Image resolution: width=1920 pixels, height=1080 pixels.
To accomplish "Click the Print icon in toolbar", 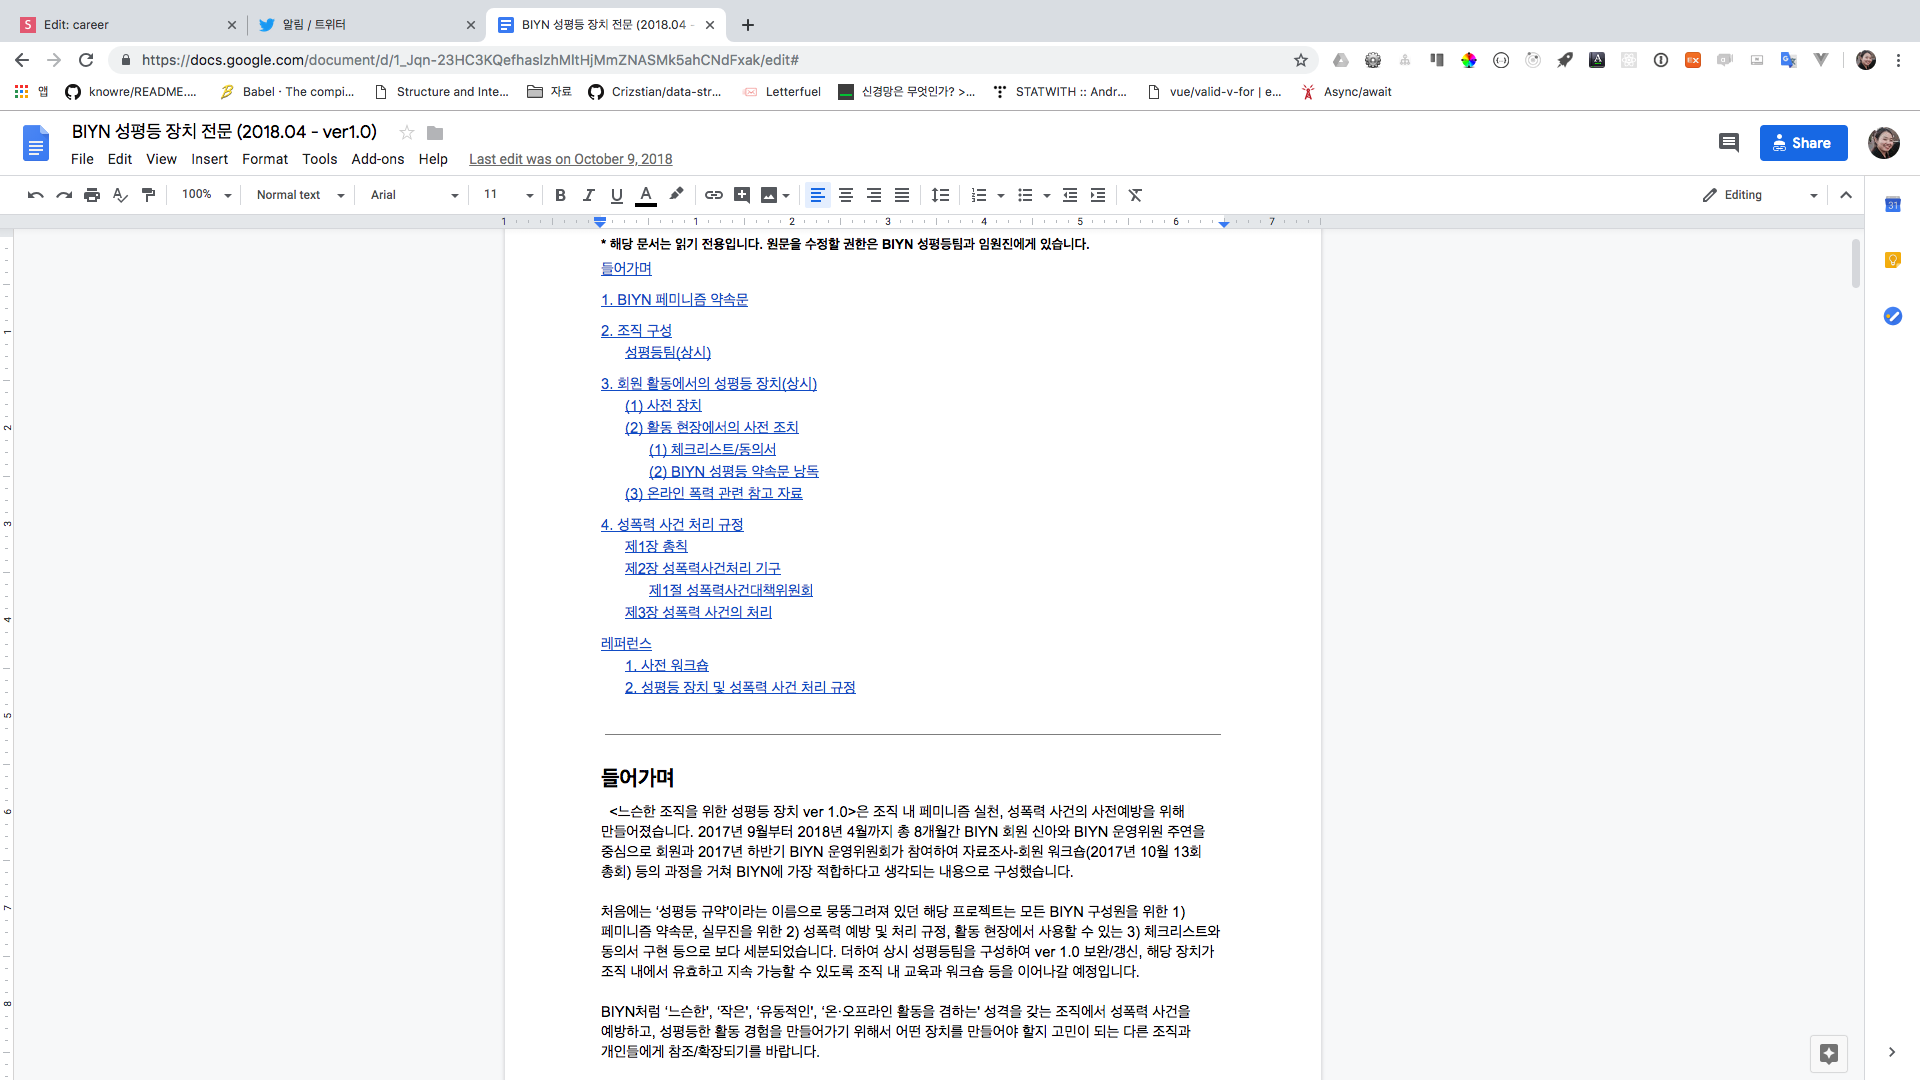I will [92, 195].
